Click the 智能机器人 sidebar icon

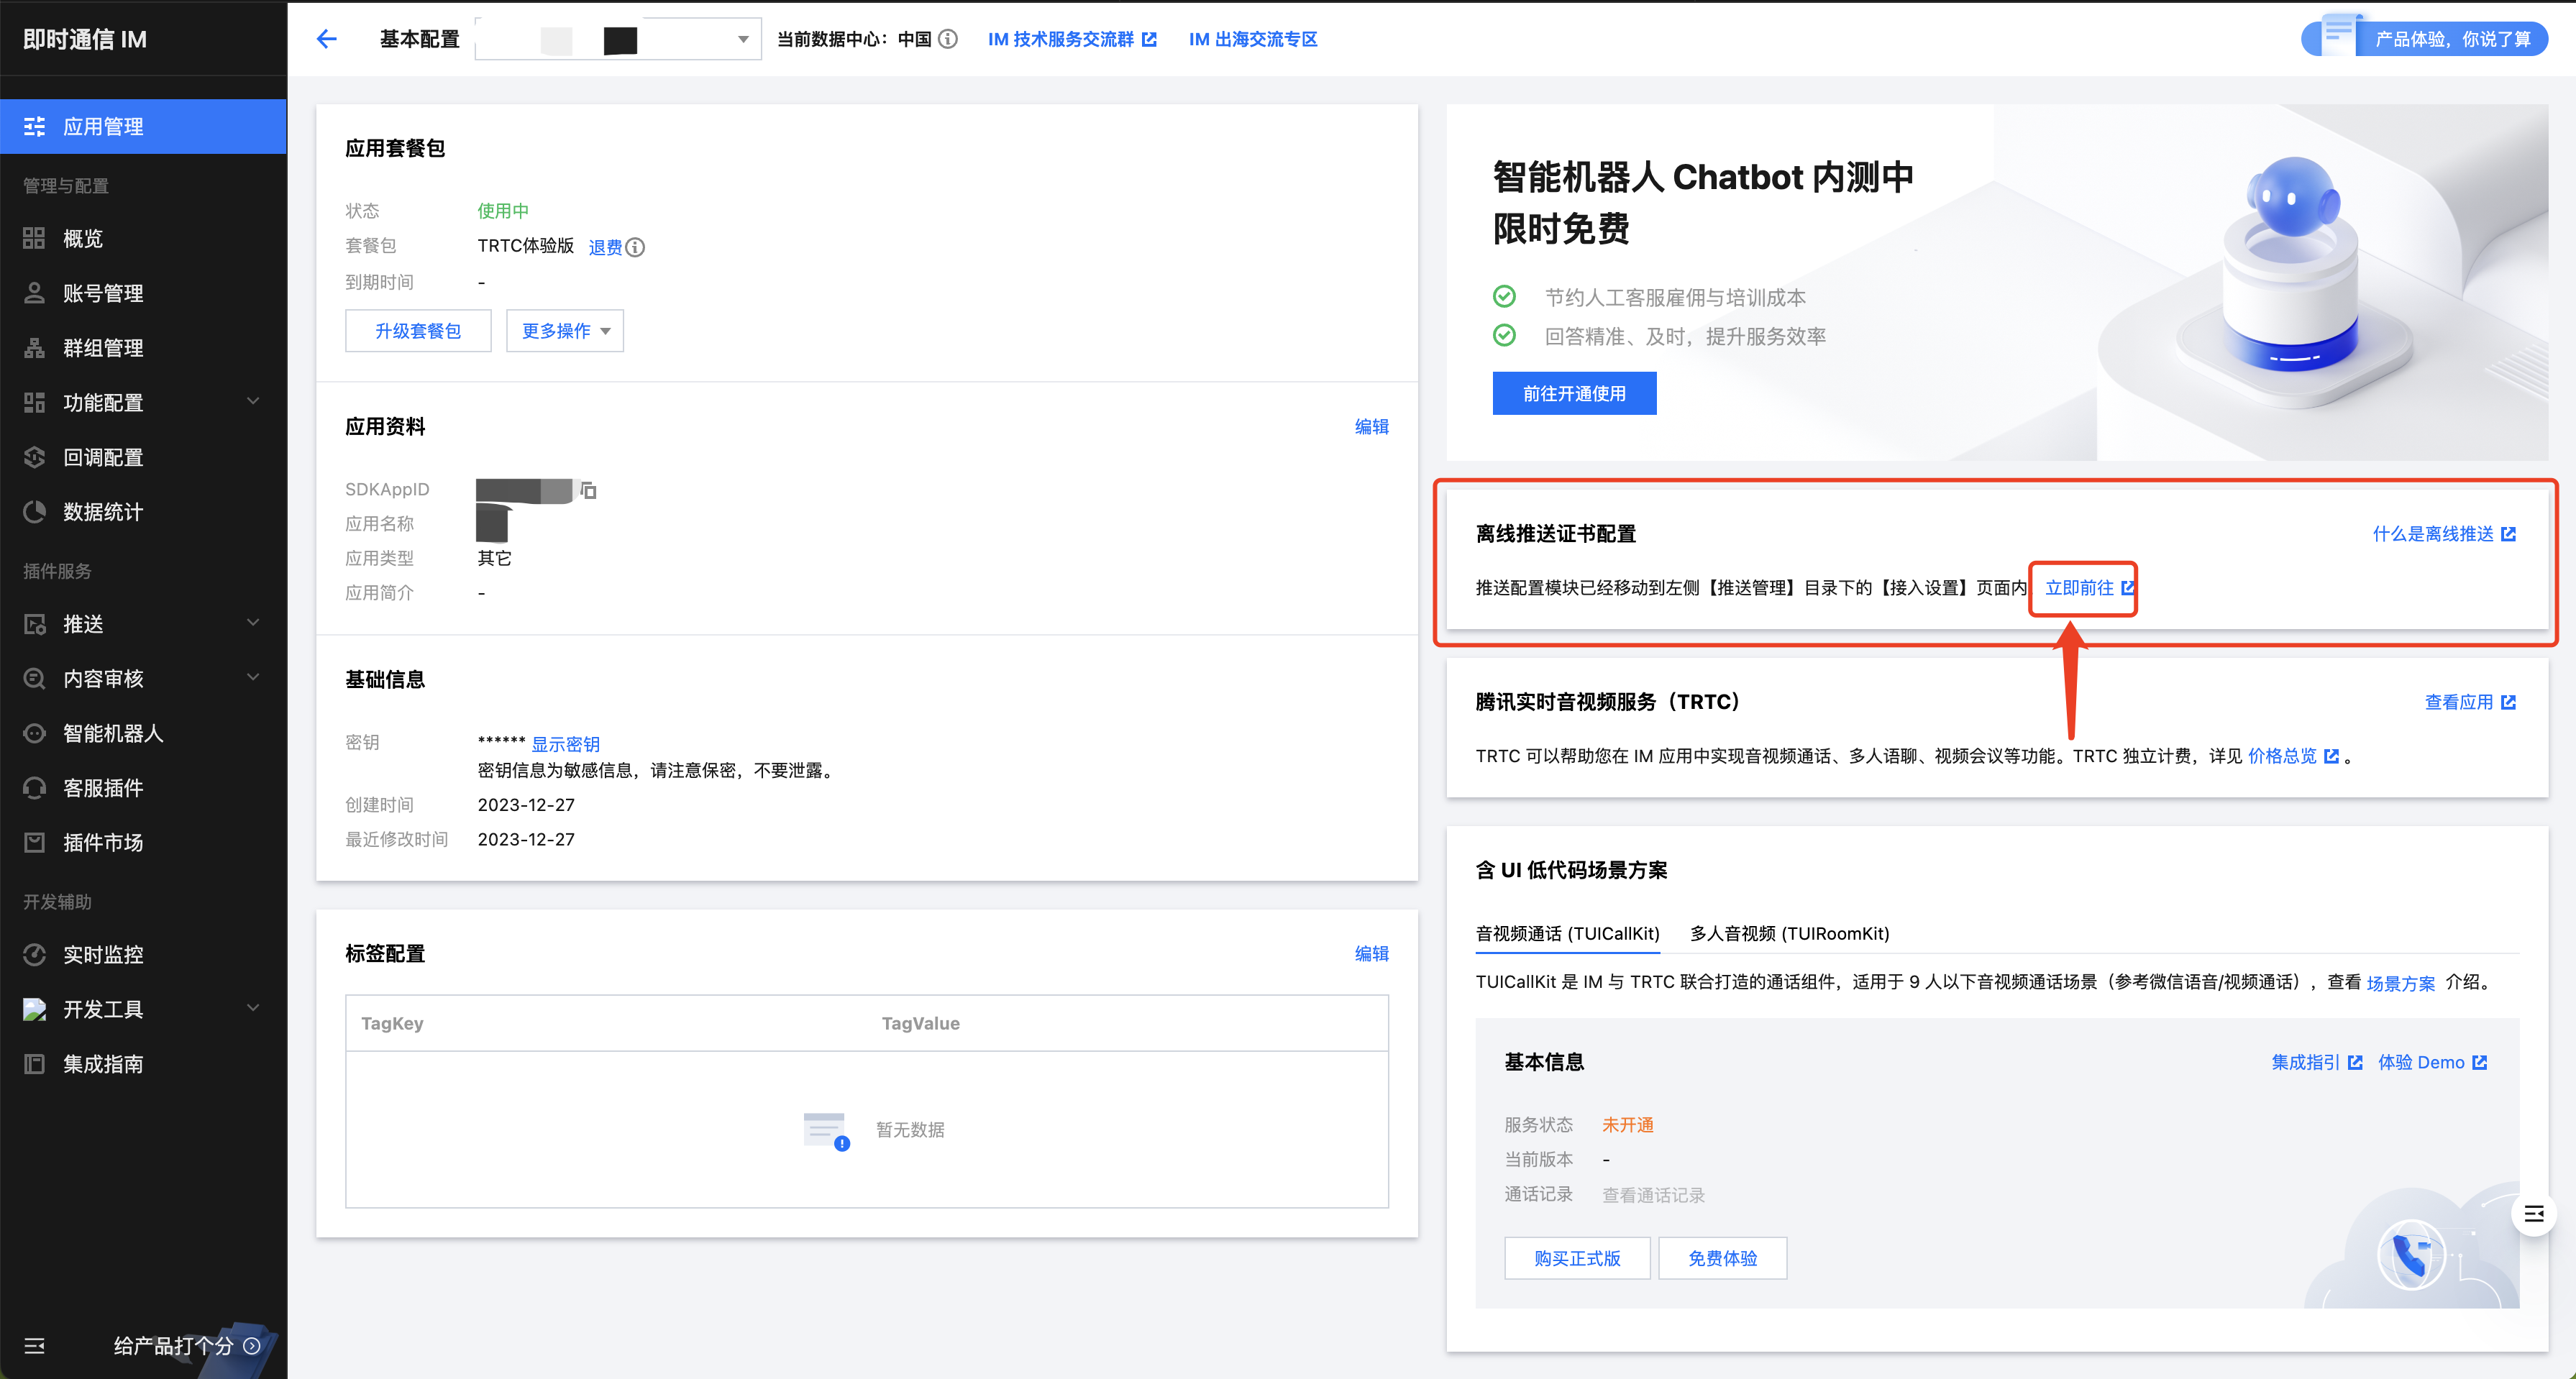(x=34, y=733)
